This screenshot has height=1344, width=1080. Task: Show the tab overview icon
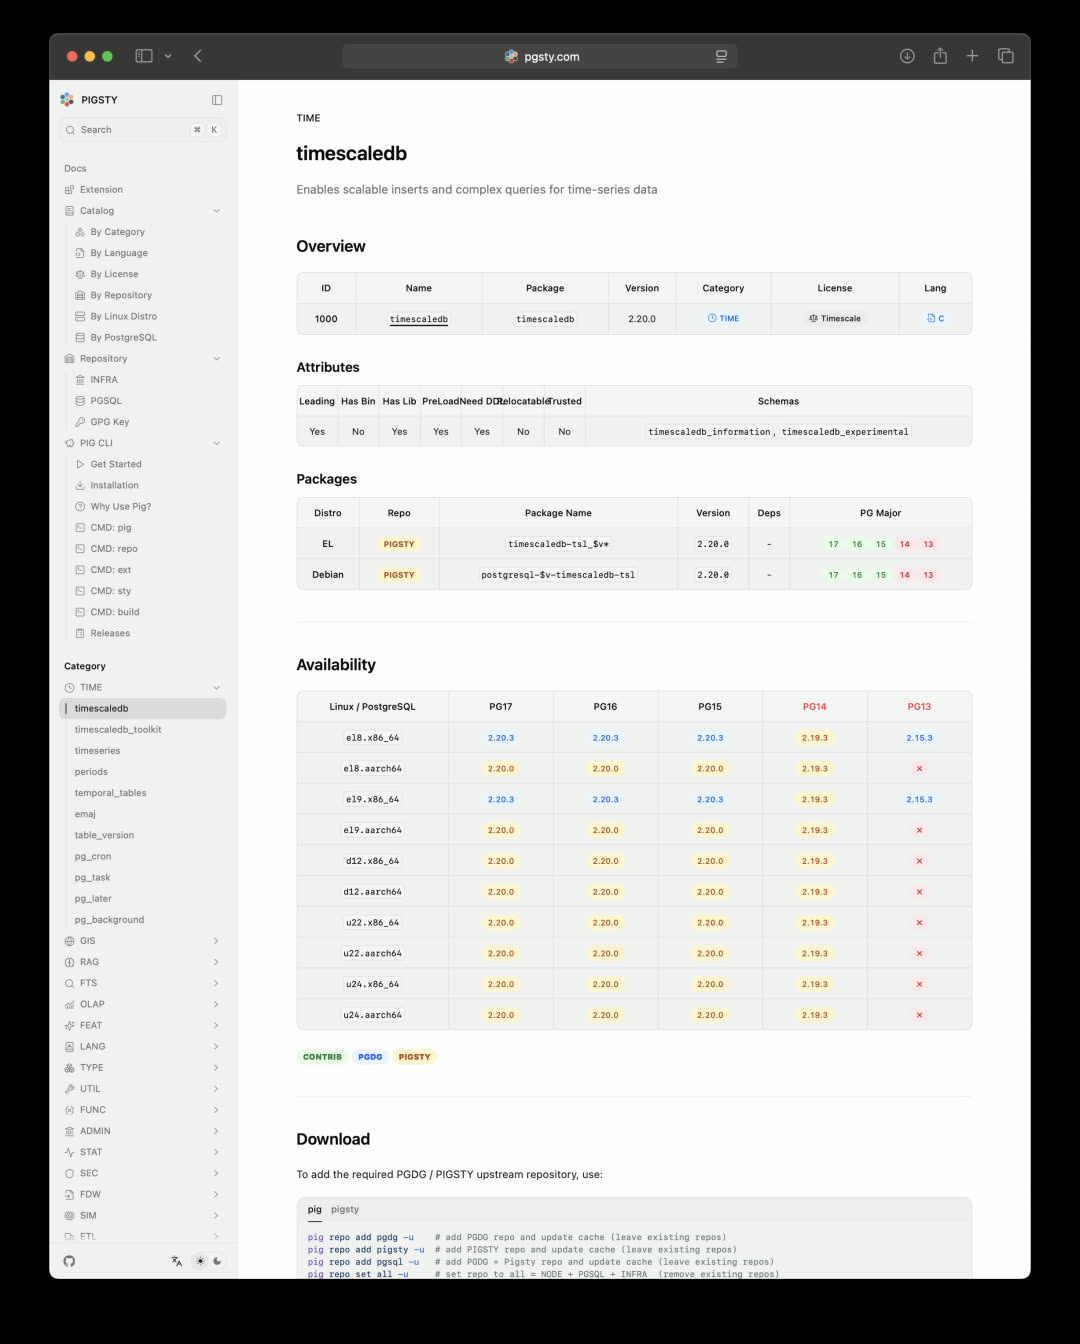[1005, 56]
